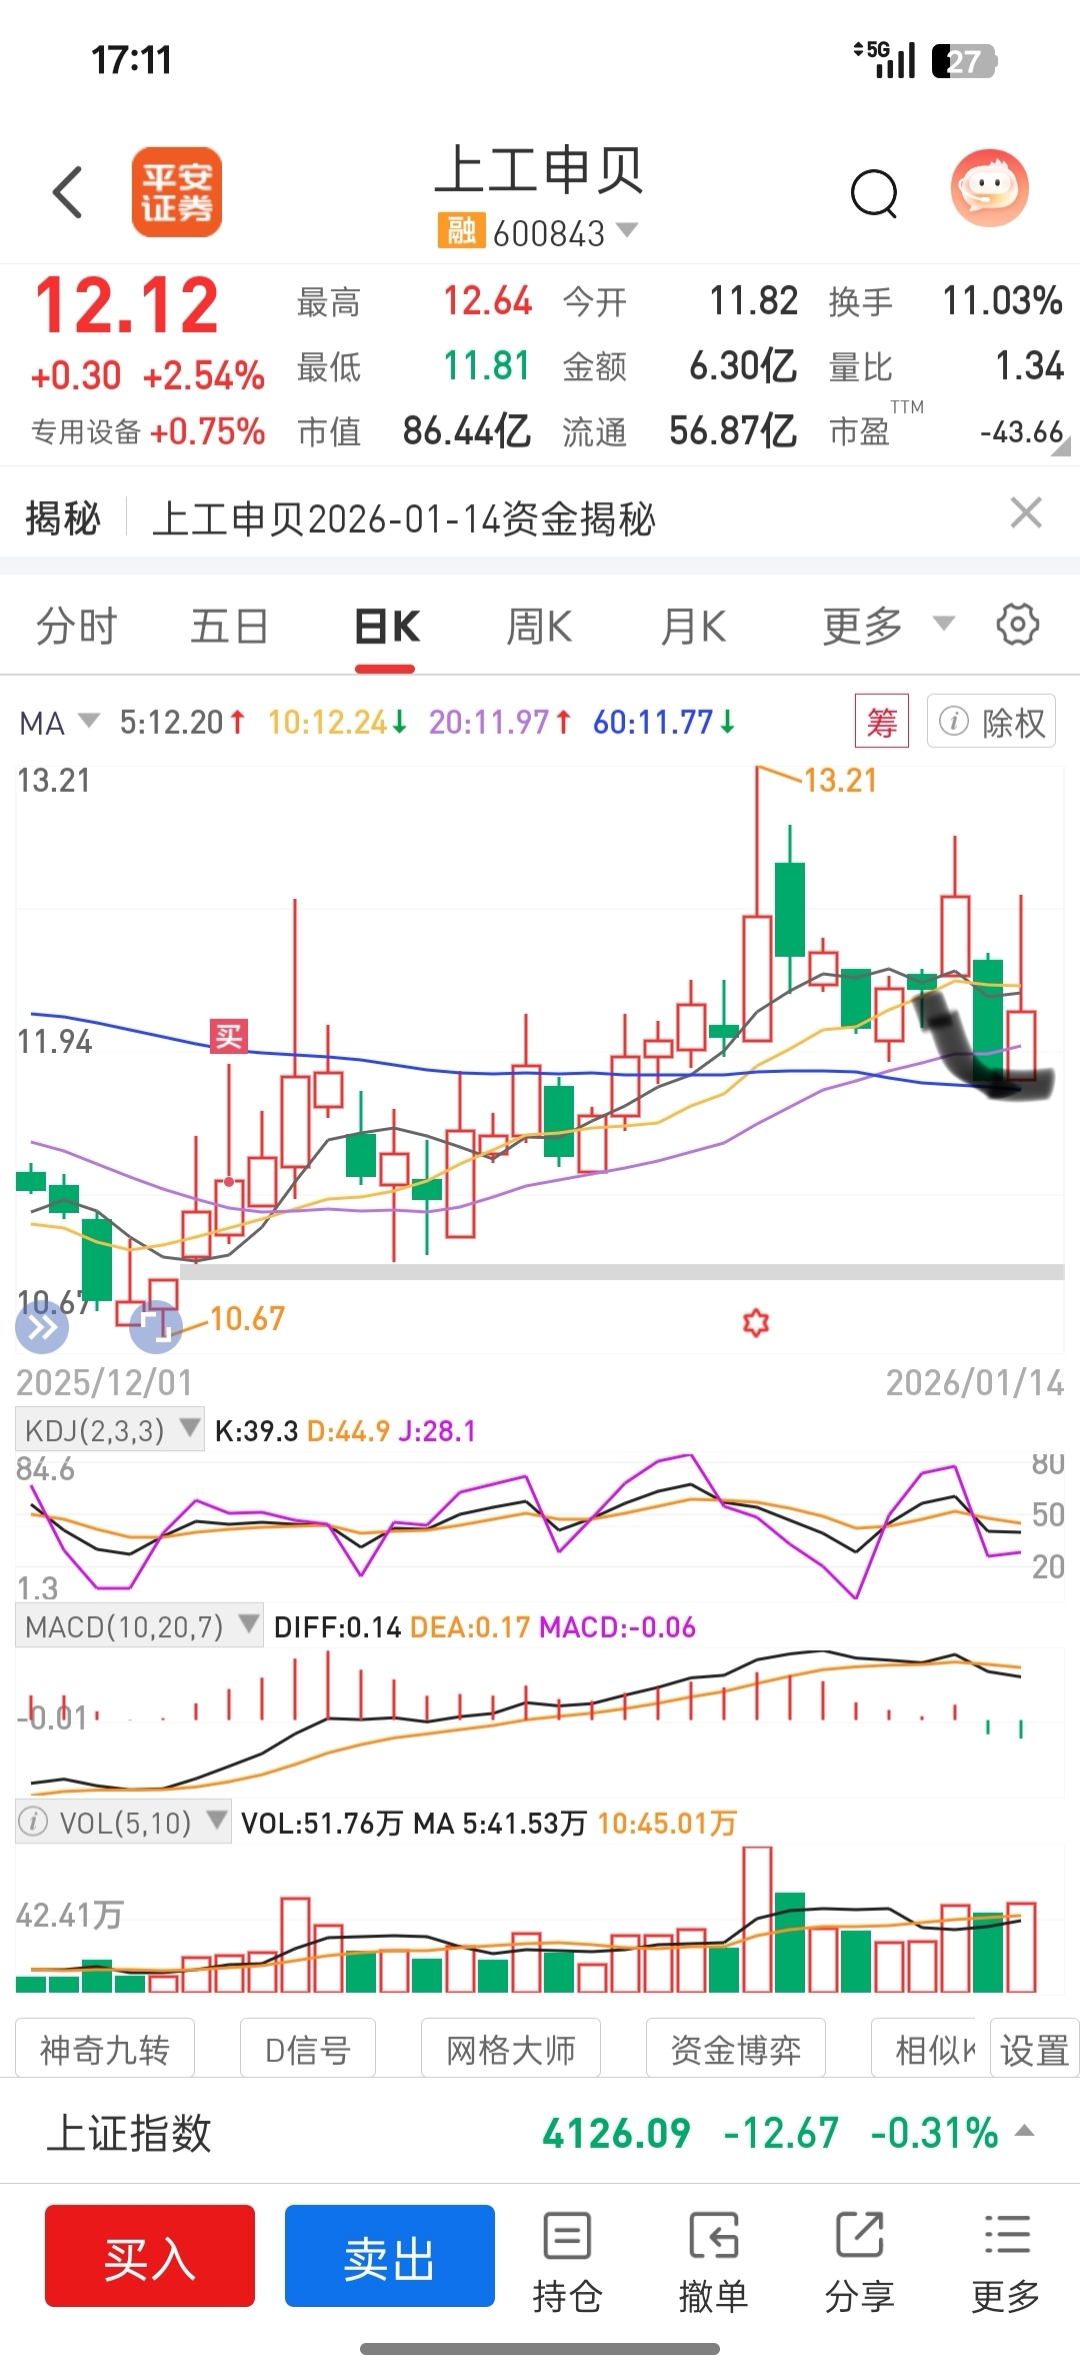Open the MACD(10,20,7) indicator dropdown

click(138, 1626)
